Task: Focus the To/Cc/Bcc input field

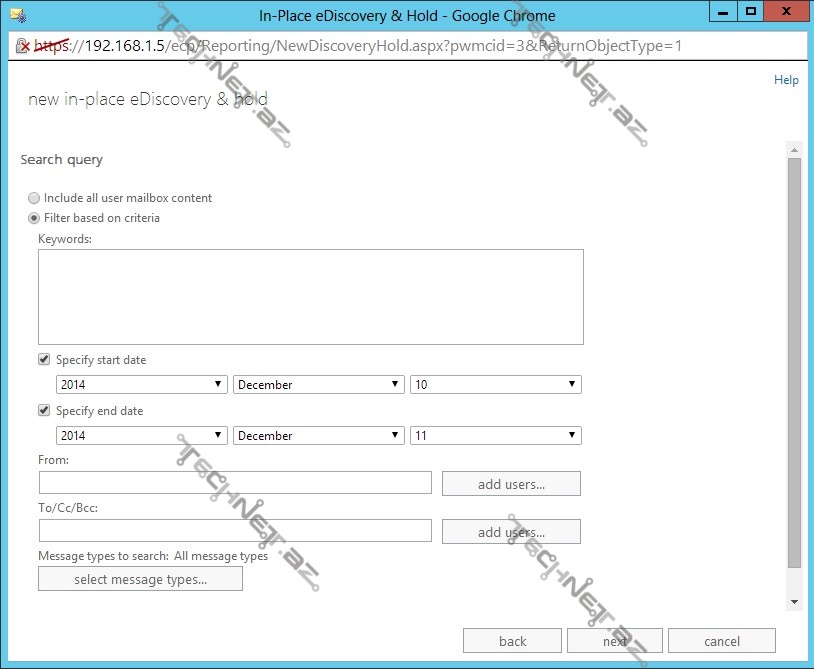Action: click(x=235, y=531)
